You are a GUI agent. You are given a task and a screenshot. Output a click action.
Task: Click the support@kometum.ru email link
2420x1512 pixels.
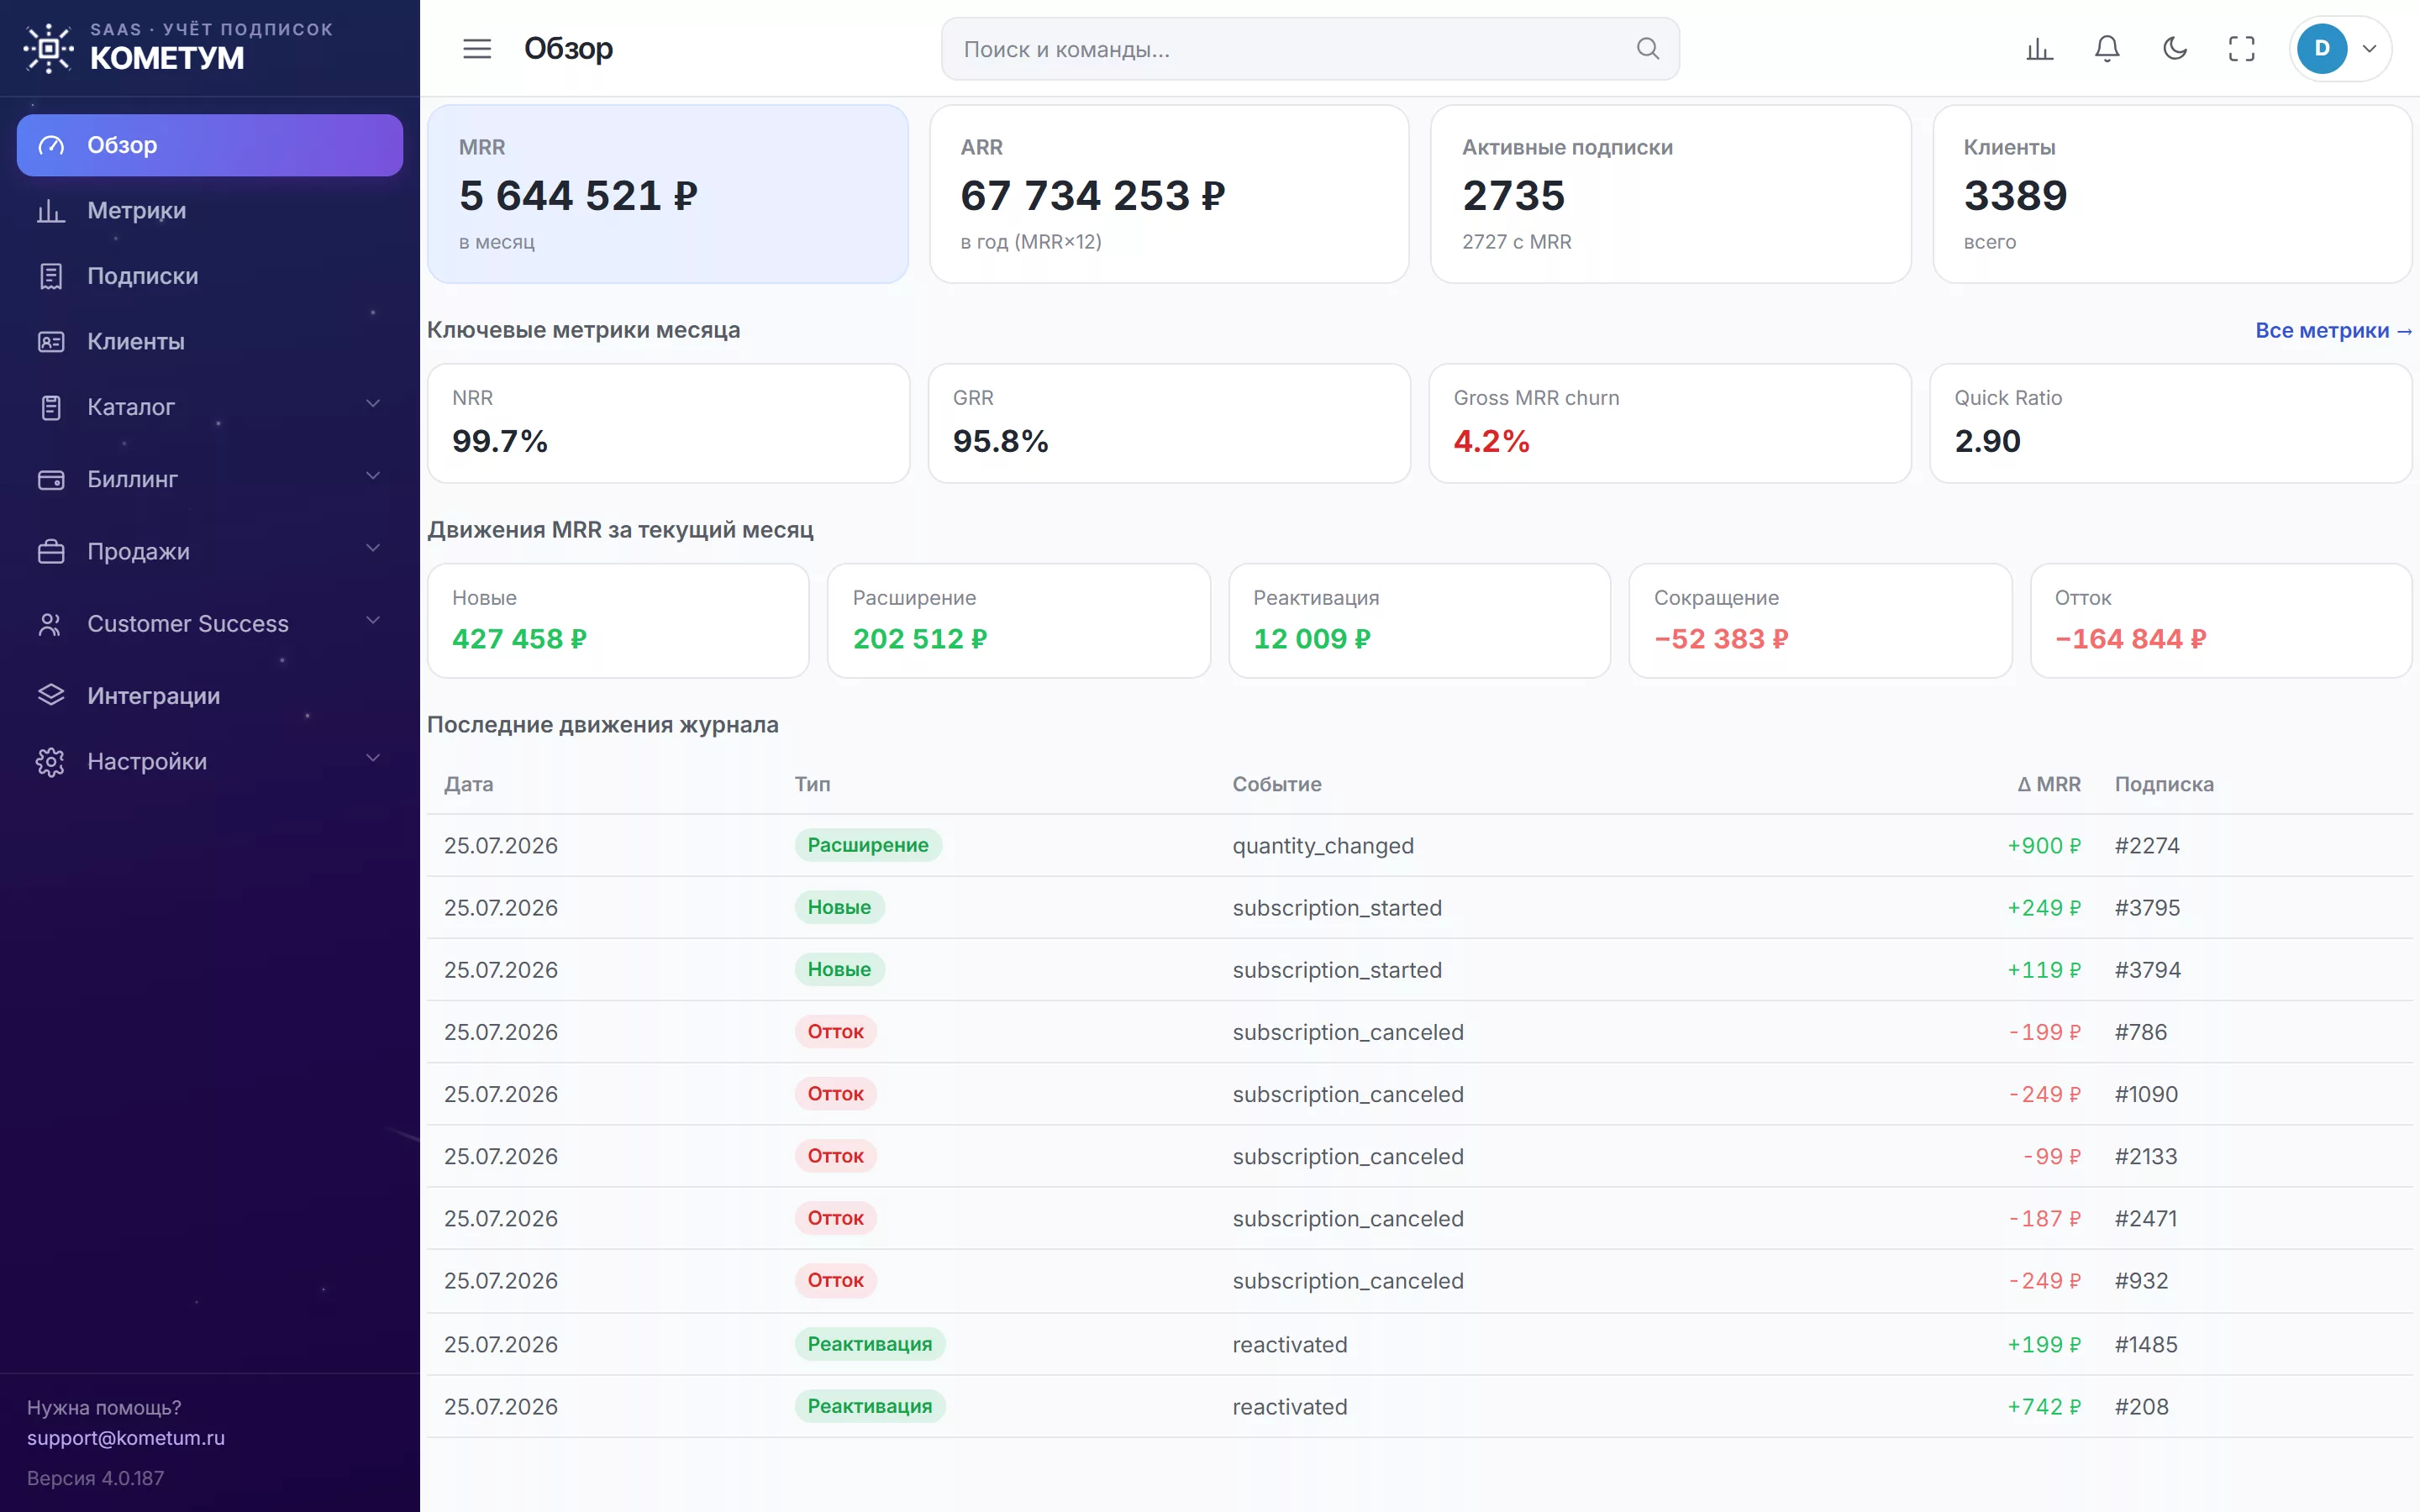point(126,1437)
